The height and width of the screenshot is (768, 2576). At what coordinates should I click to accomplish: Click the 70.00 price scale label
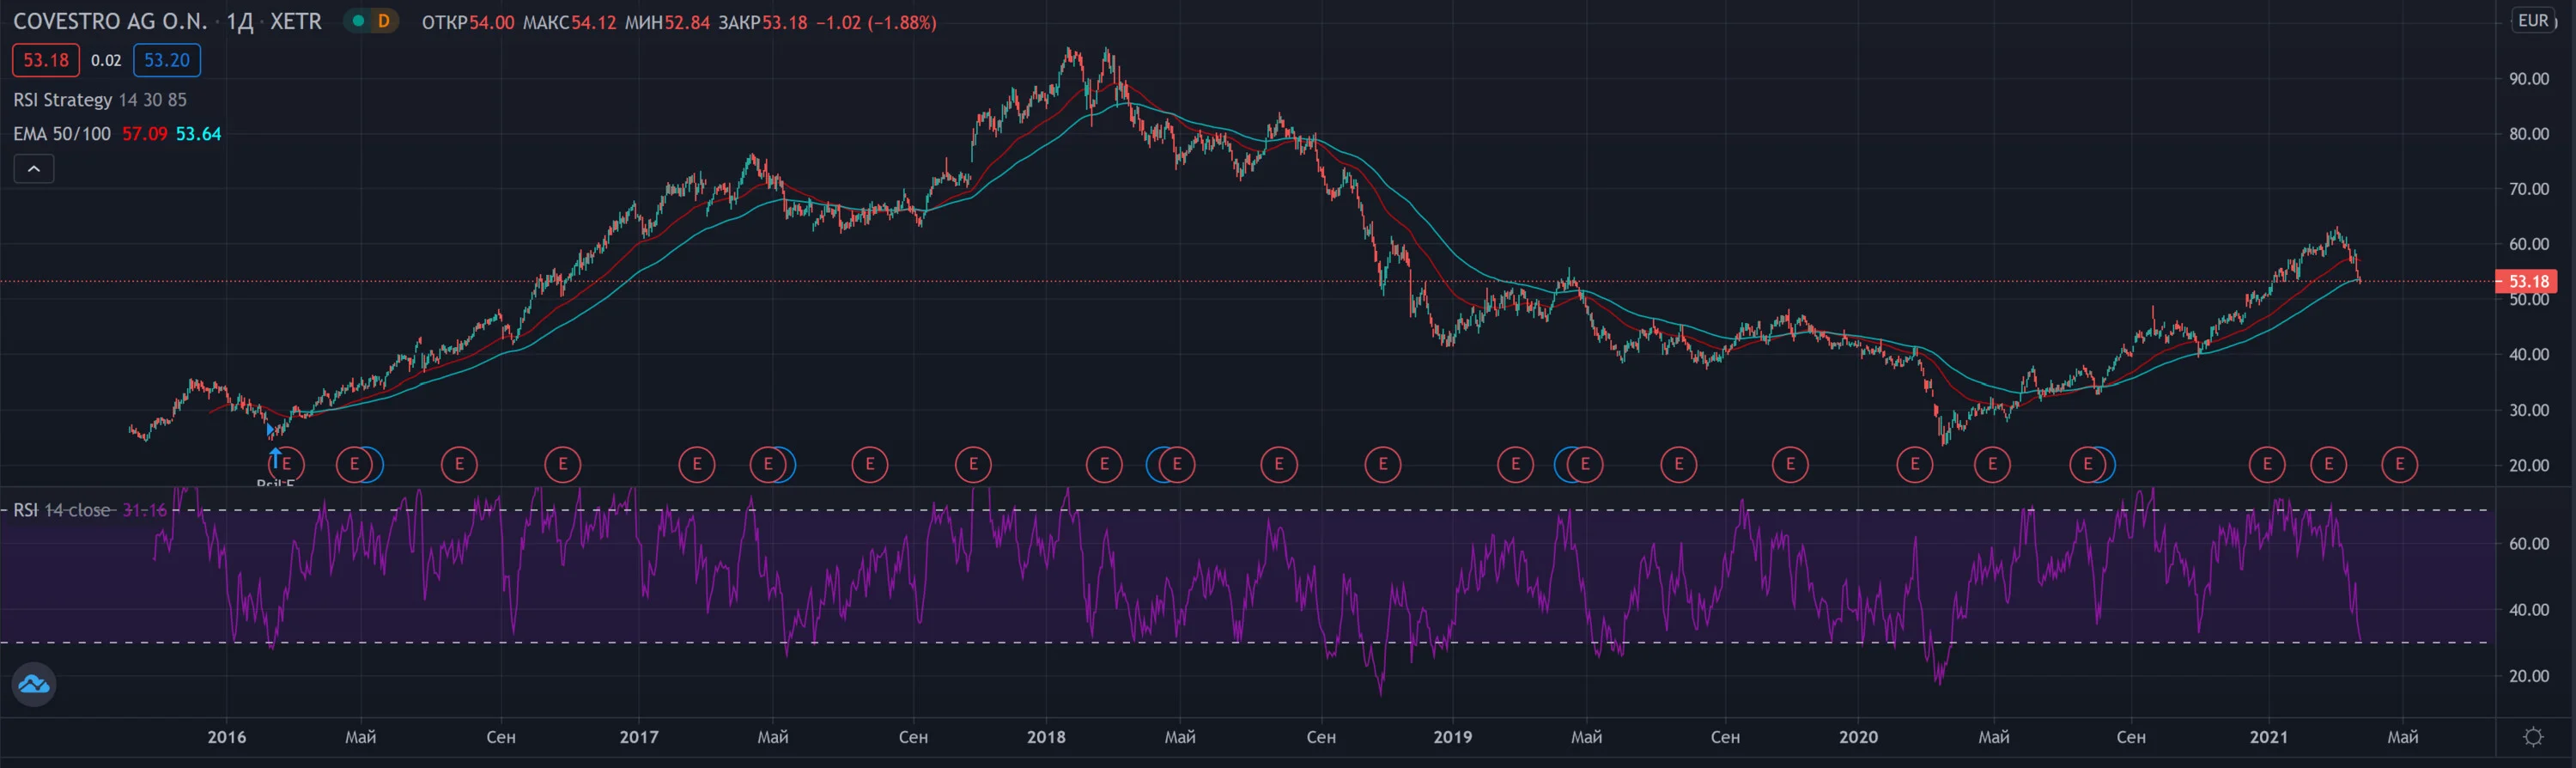2529,189
